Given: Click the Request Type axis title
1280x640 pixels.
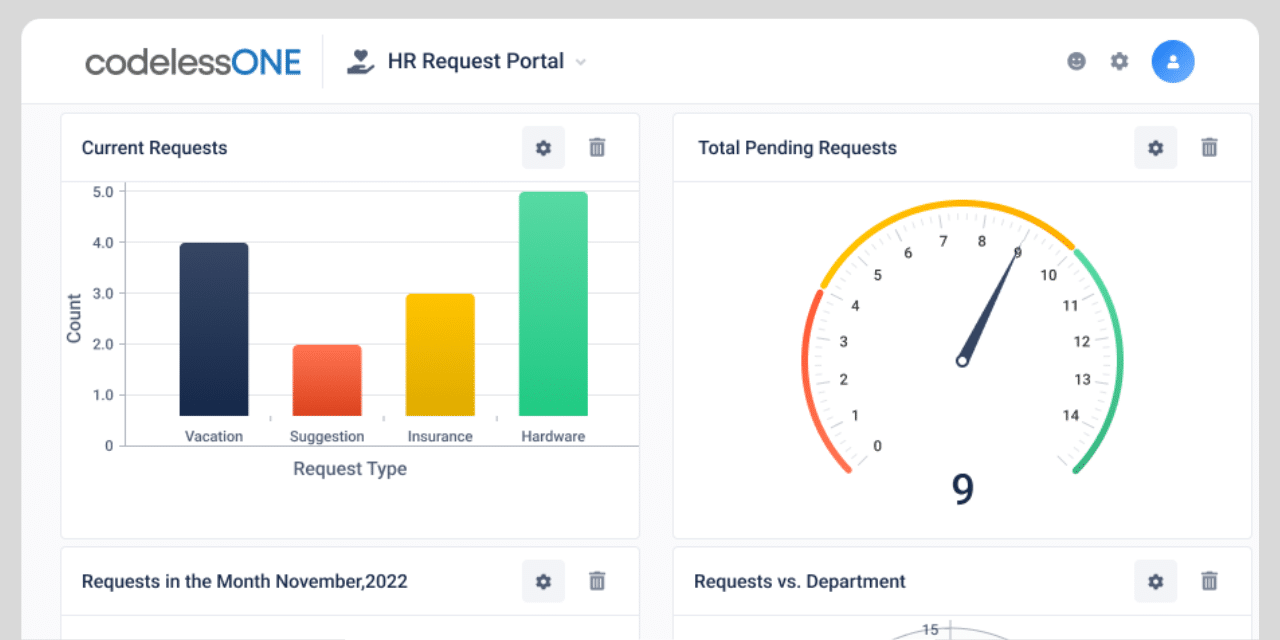Looking at the screenshot, I should point(350,468).
